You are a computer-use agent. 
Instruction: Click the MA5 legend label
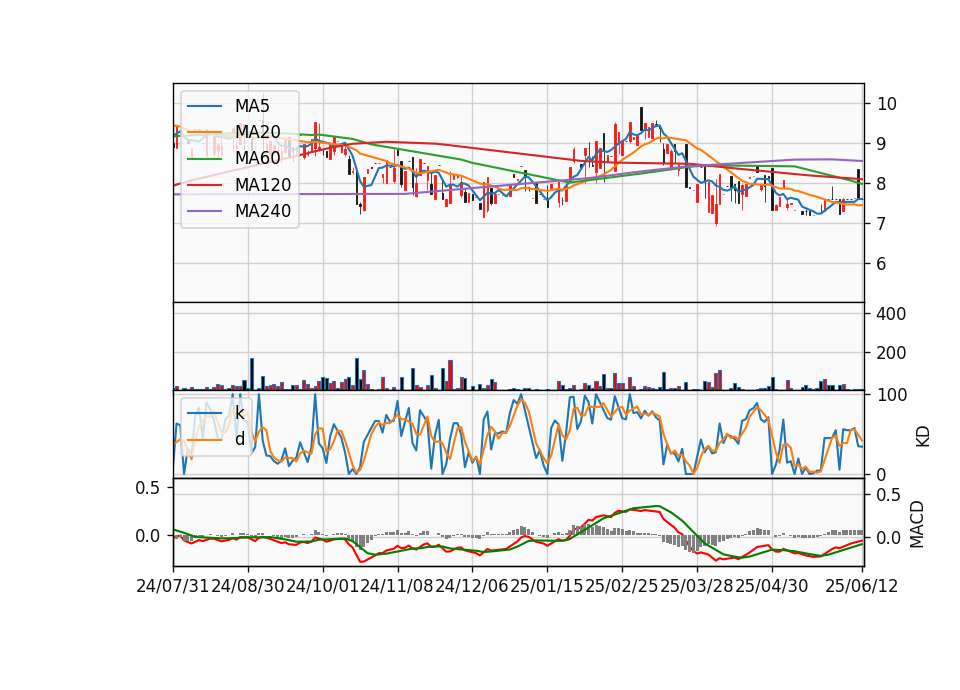coord(252,106)
